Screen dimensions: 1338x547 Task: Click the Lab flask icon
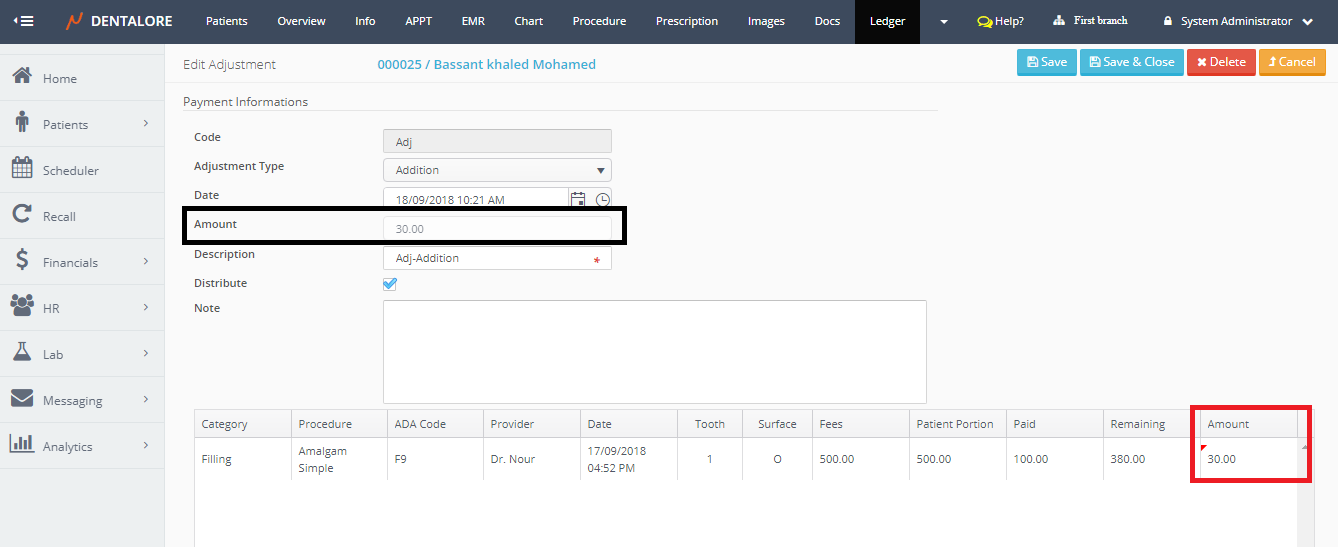point(21,353)
